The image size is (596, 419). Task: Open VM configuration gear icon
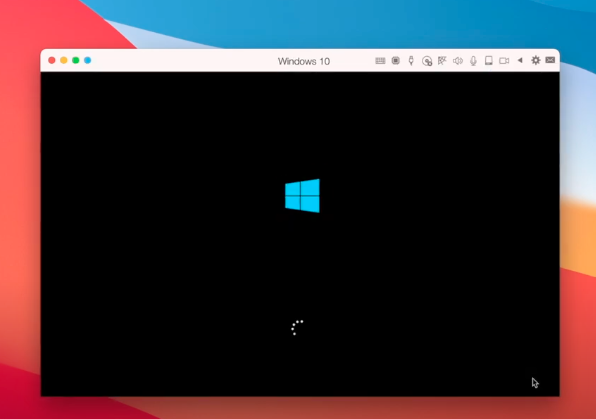point(536,60)
